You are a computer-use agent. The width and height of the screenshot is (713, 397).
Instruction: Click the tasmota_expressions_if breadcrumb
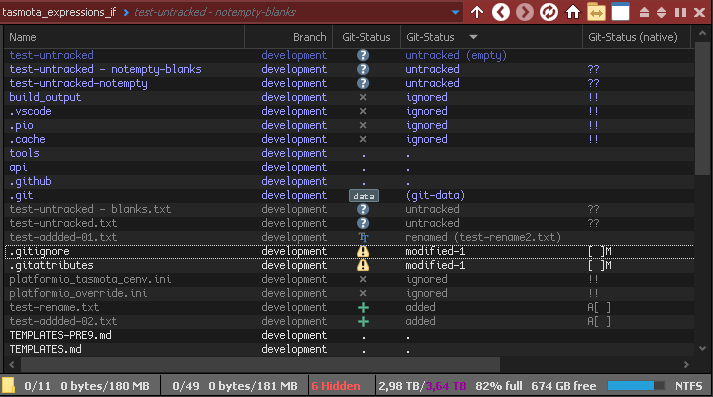tap(59, 12)
